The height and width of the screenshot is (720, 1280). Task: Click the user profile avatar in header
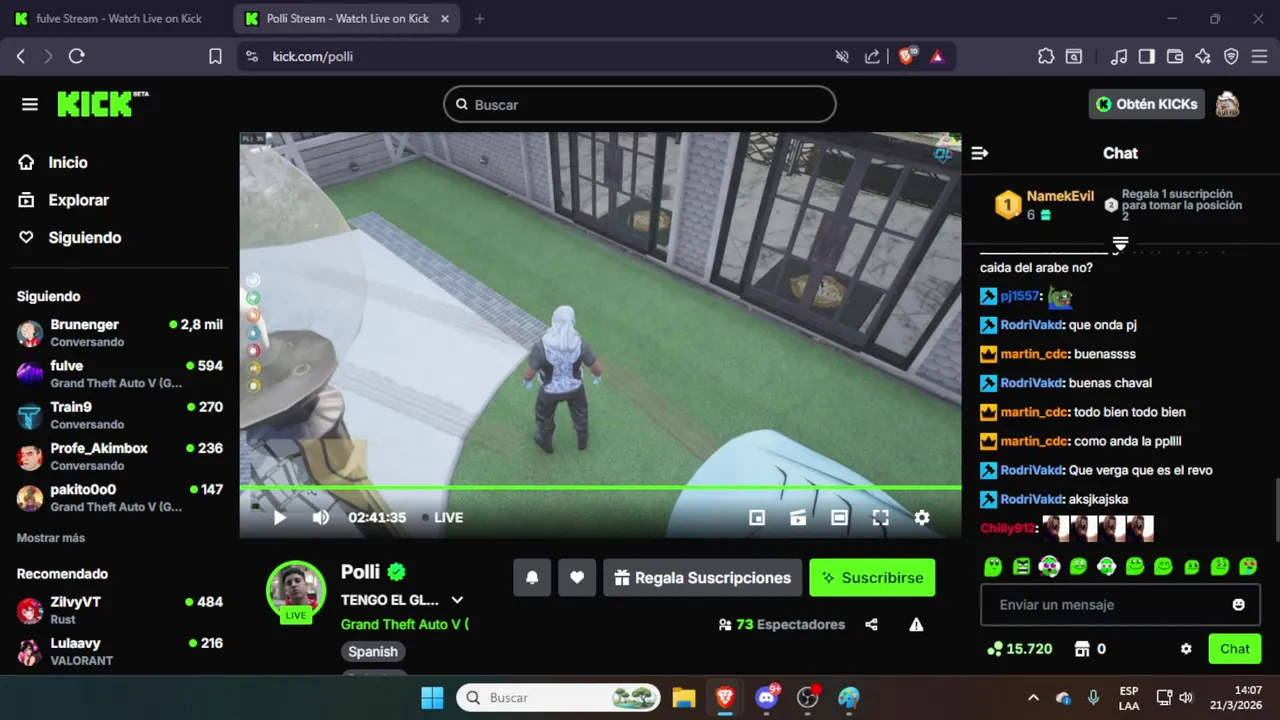pyautogui.click(x=1227, y=104)
